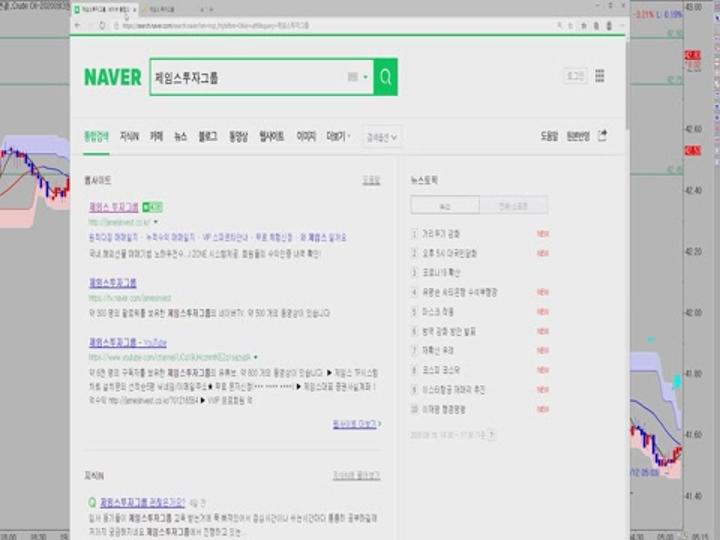This screenshot has width=720, height=540.
Task: Click 지식iN 더보기 link
Action: click(356, 476)
